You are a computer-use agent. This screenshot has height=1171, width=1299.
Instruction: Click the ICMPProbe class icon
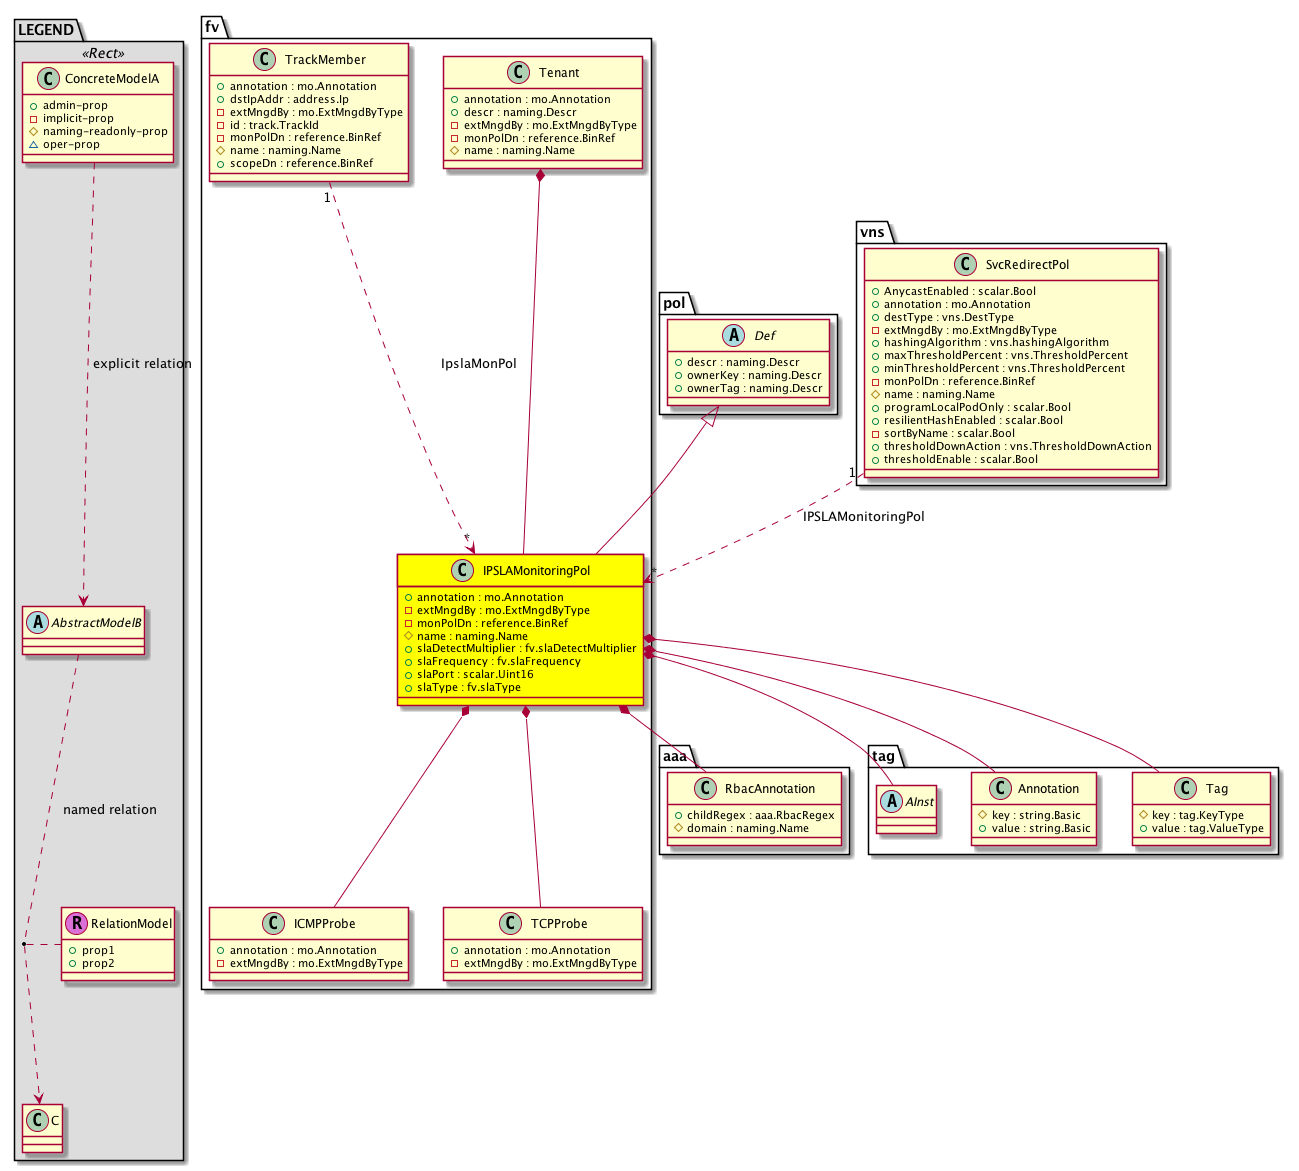[x=273, y=923]
